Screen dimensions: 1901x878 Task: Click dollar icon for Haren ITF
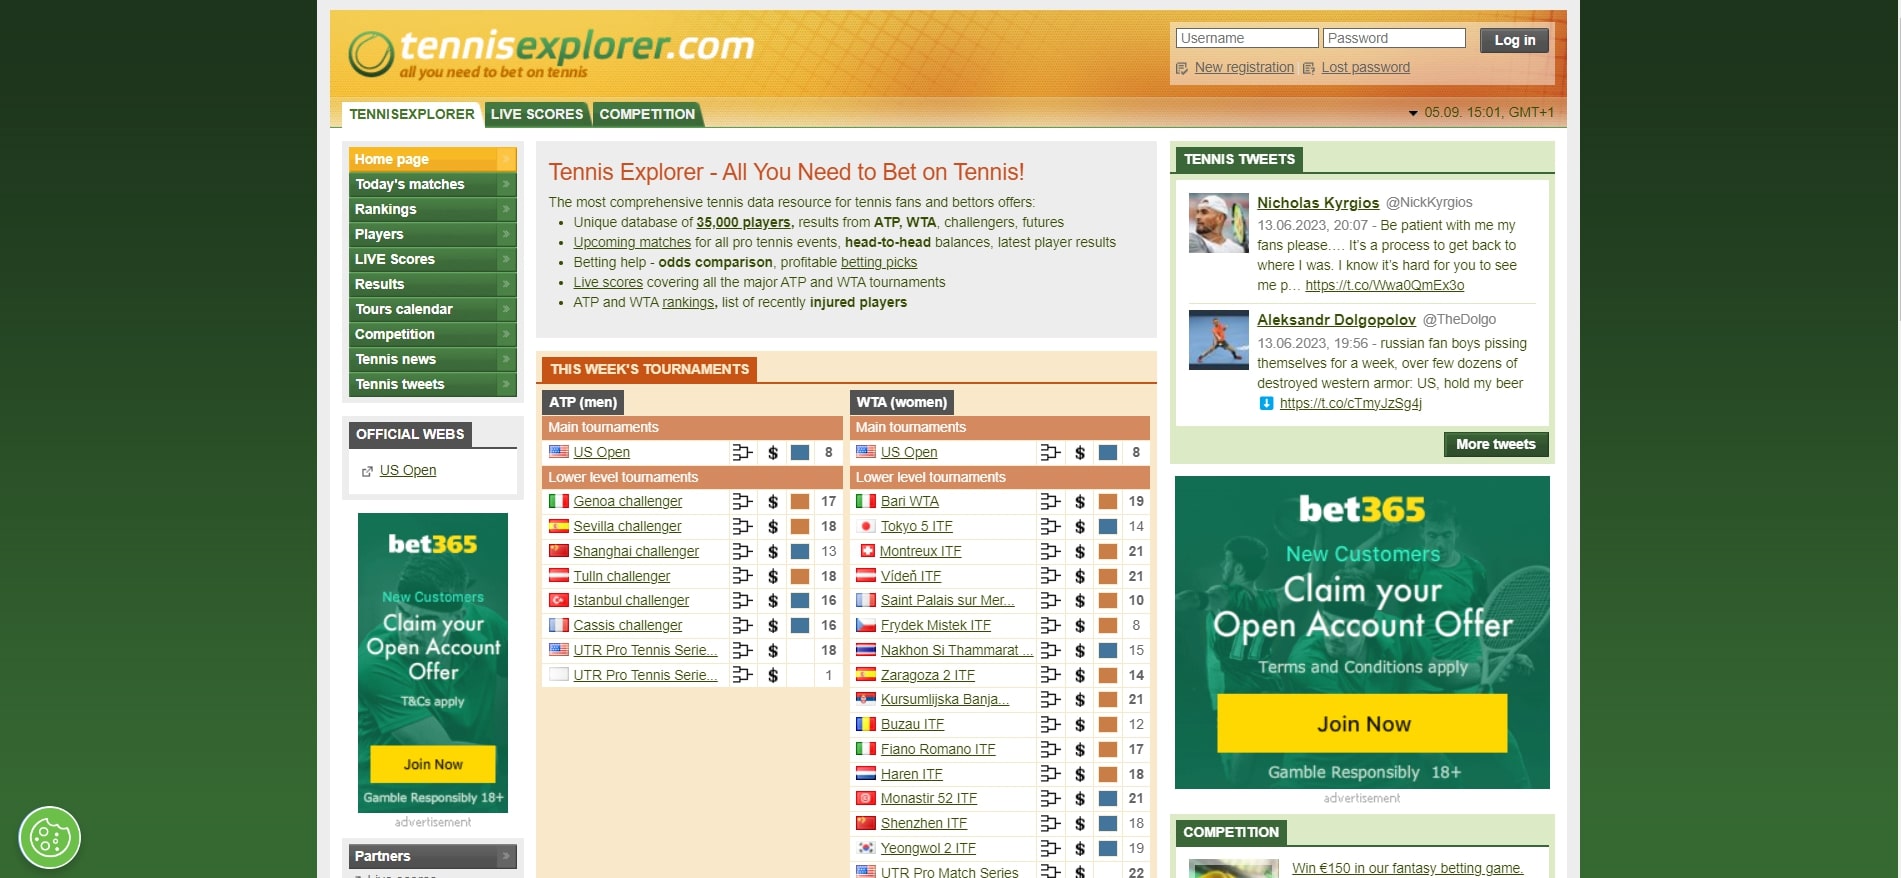[x=1080, y=774]
